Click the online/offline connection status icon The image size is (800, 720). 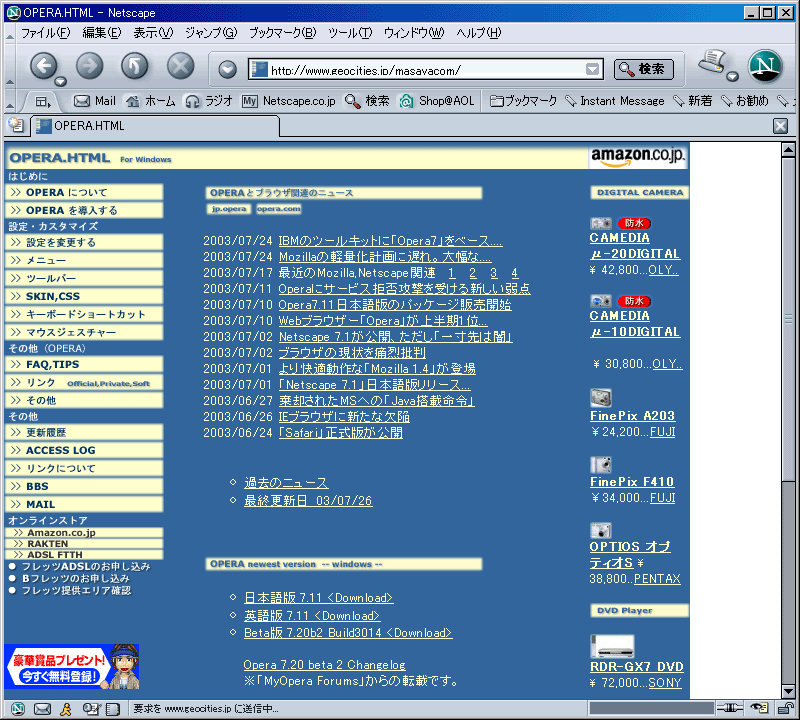coord(730,708)
